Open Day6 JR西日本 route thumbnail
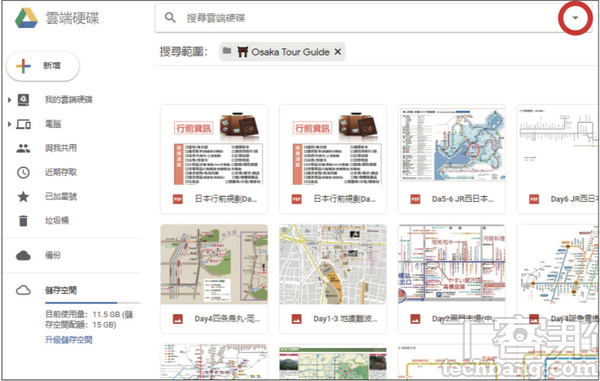600x381 pixels. tap(558, 145)
